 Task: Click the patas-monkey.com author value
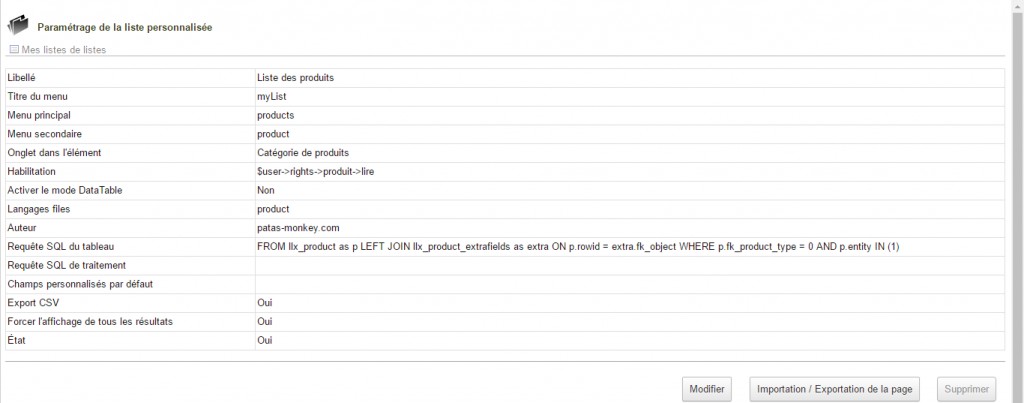pos(298,228)
